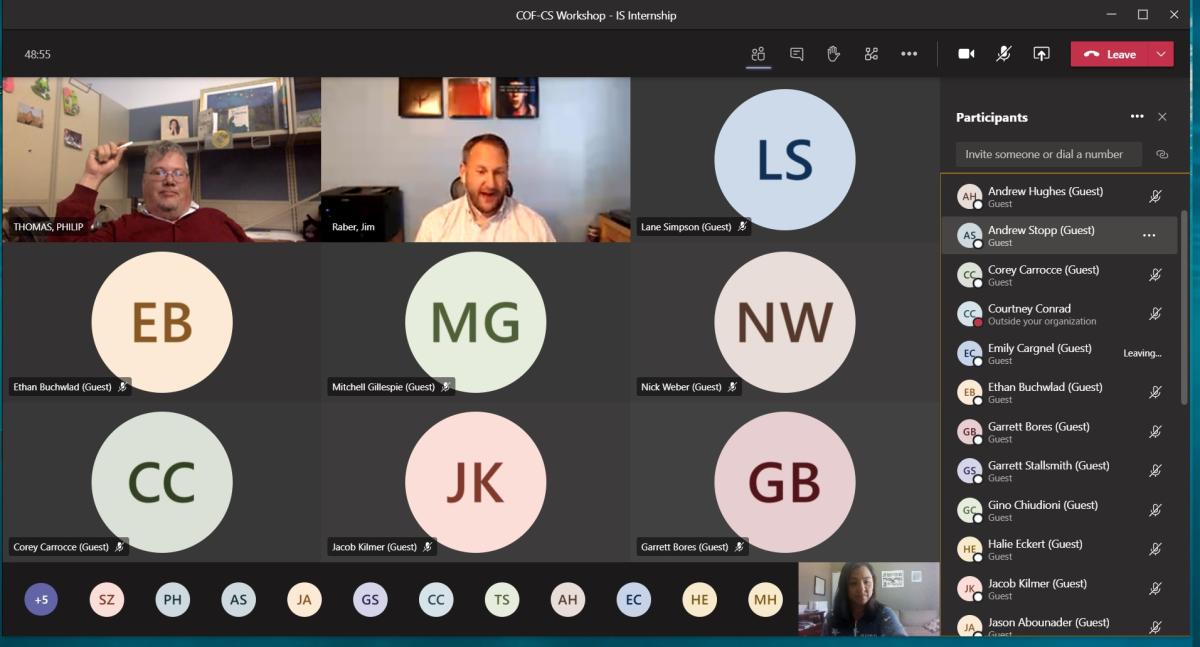This screenshot has height=647, width=1200.
Task: Copy the meeting join link icon
Action: tap(1161, 155)
